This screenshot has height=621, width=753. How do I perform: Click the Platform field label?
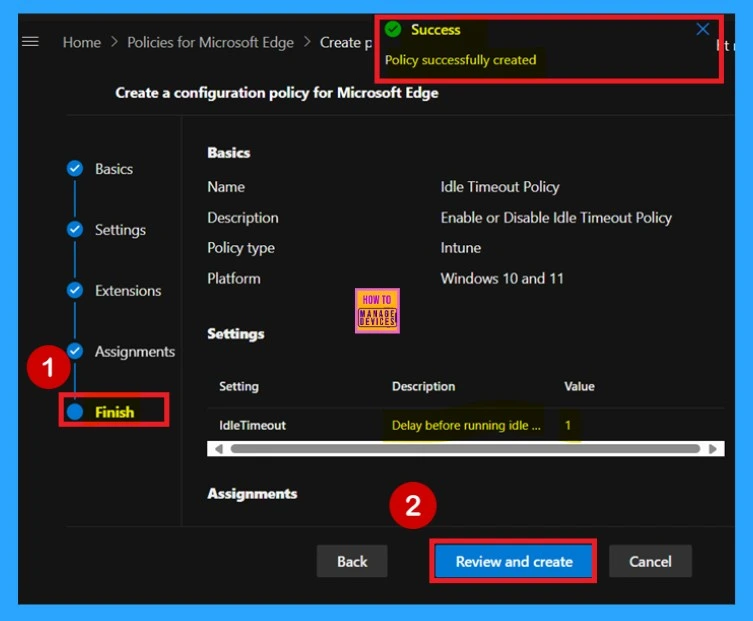tap(234, 279)
